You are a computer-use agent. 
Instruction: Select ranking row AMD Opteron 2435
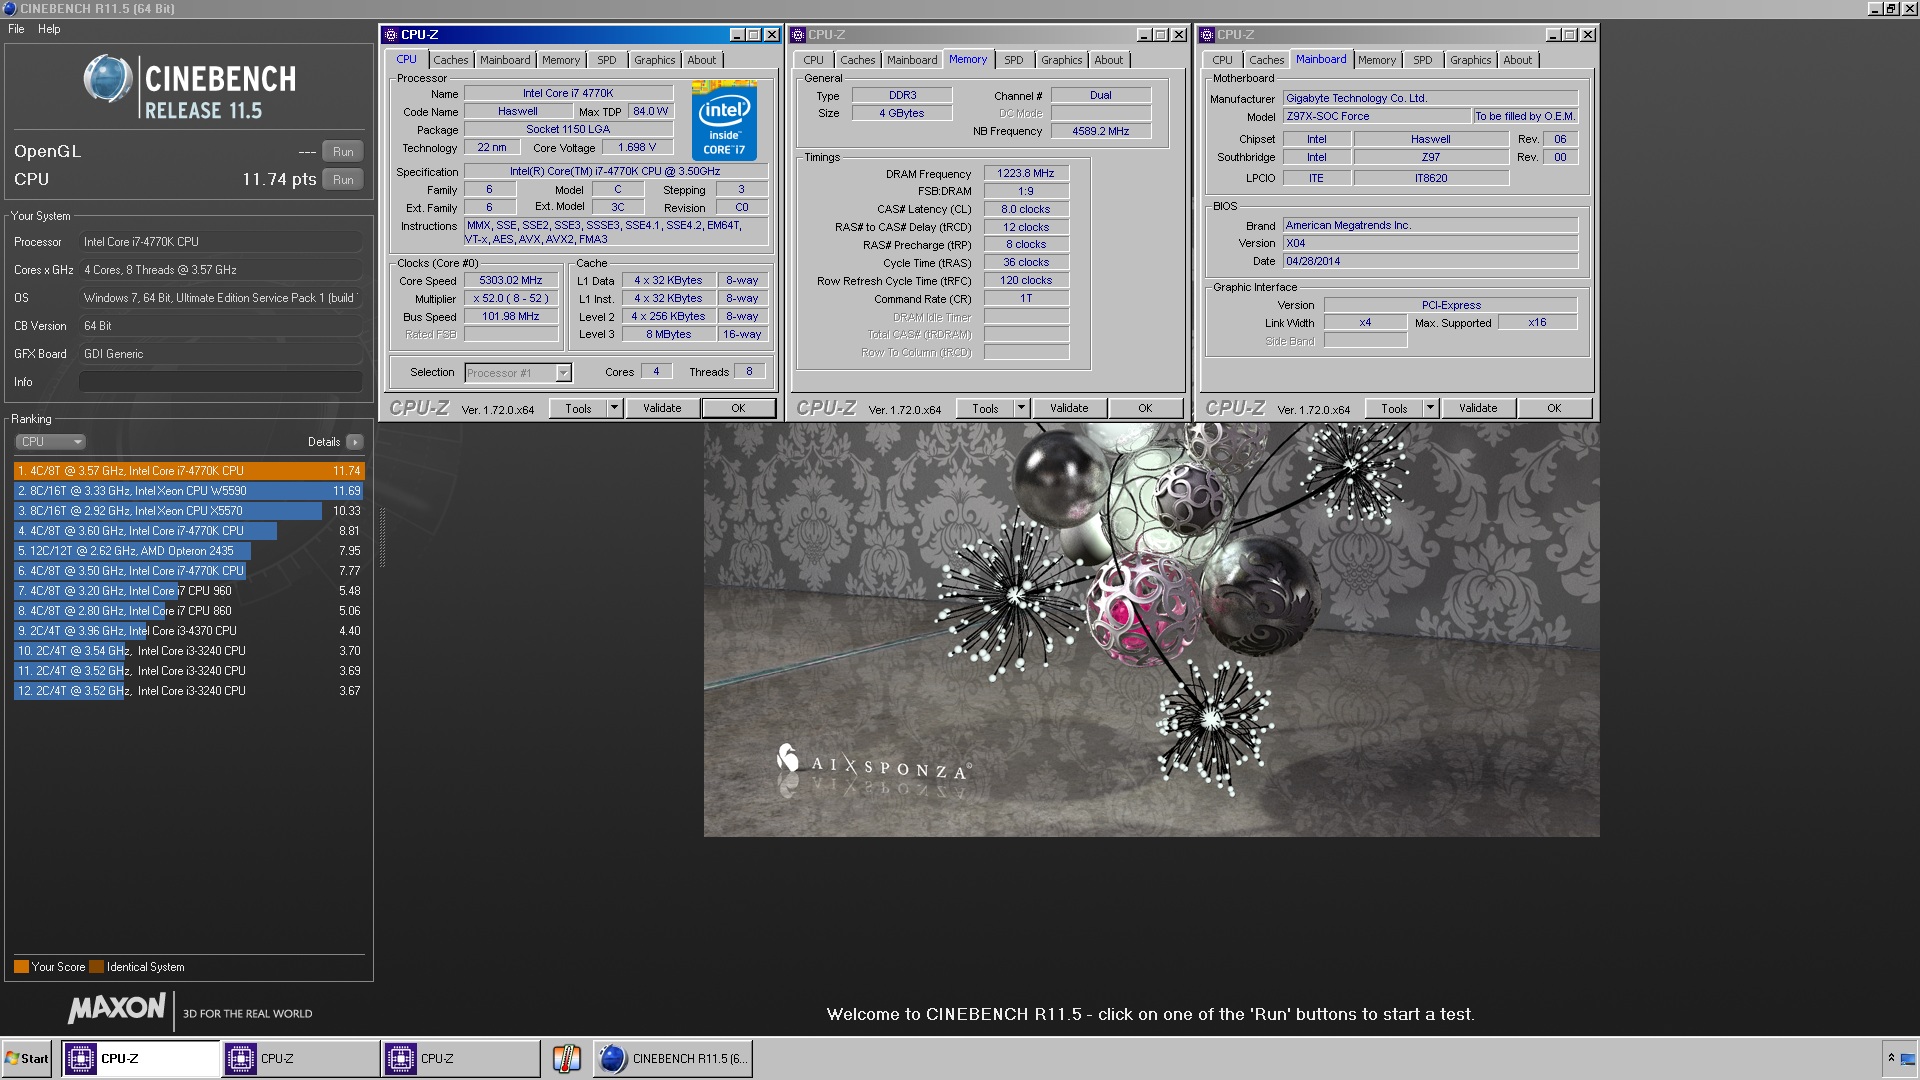189,551
